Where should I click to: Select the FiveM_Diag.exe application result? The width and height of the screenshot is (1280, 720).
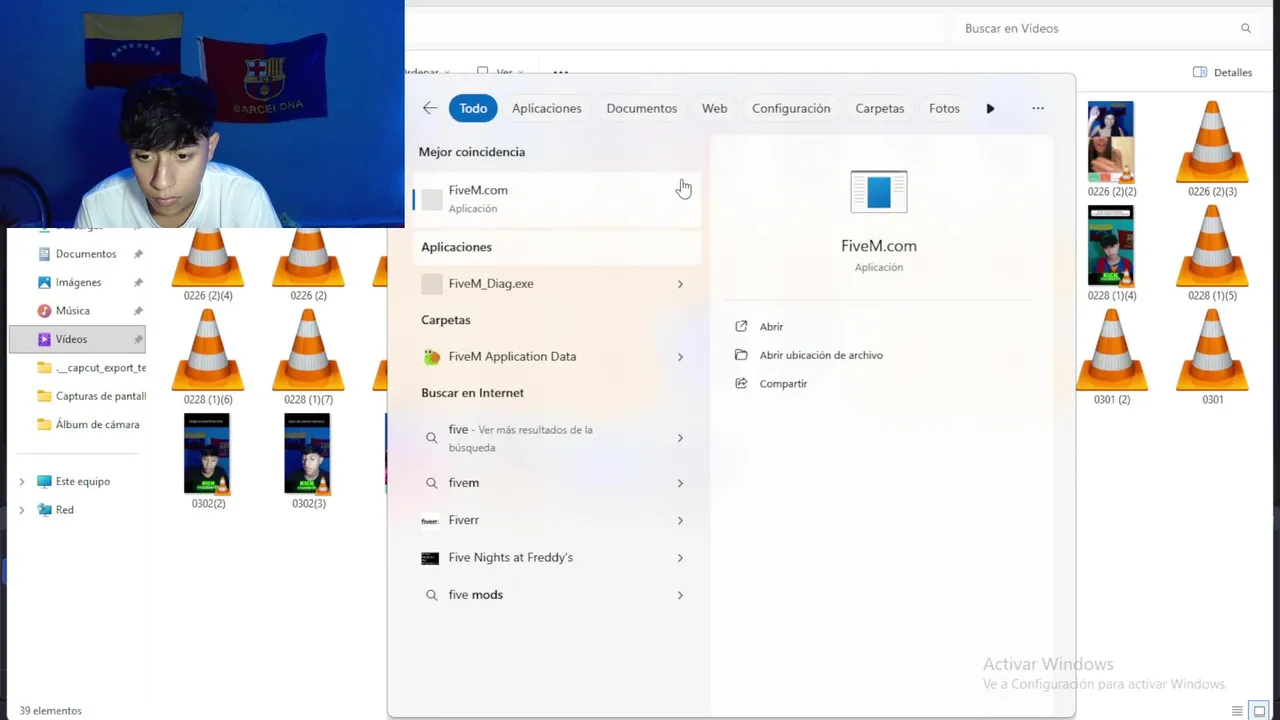pyautogui.click(x=556, y=284)
